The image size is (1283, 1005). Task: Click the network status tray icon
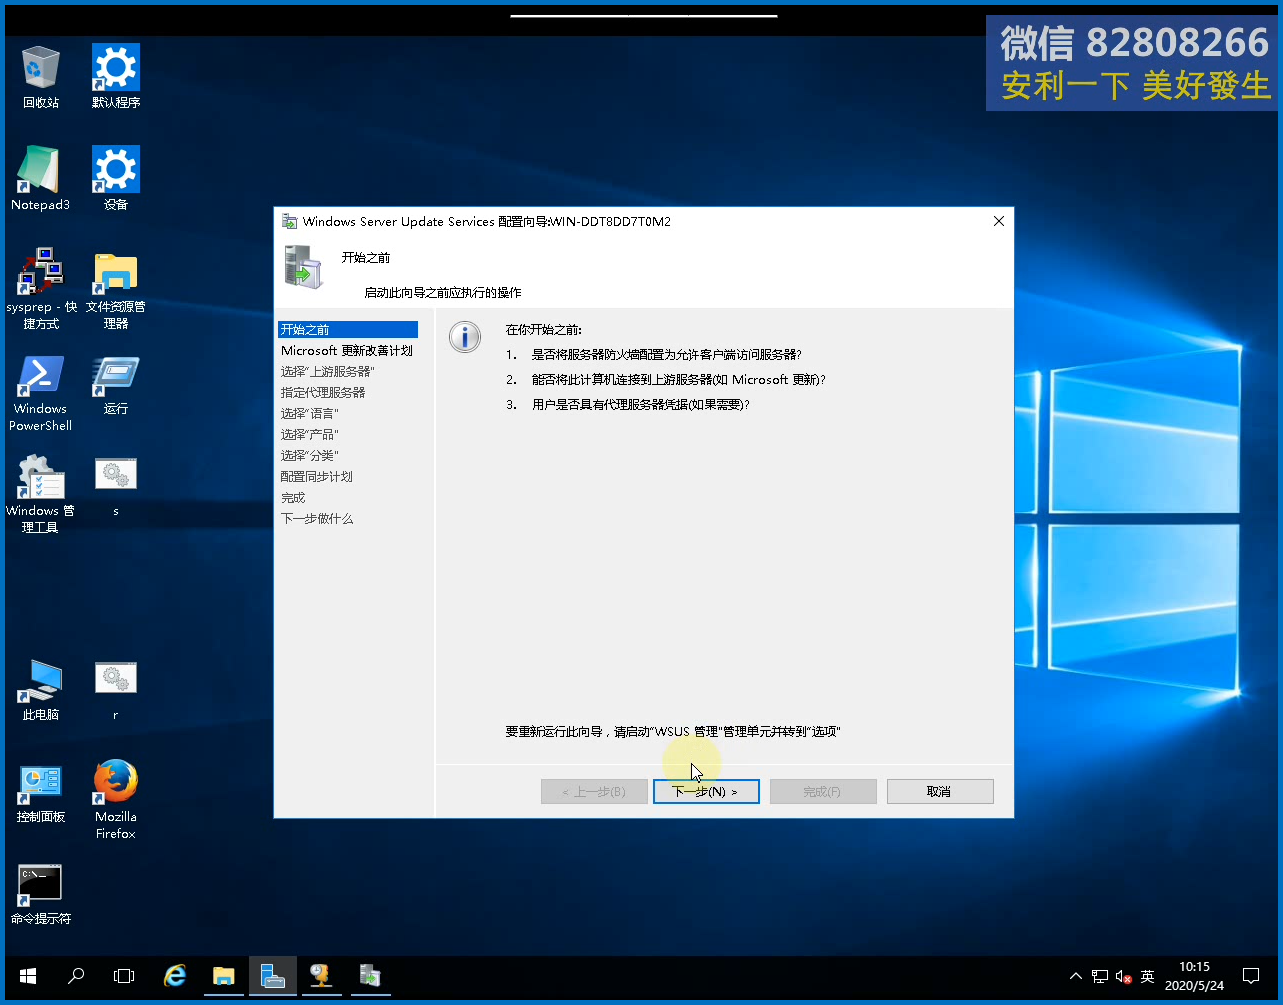tap(1100, 976)
